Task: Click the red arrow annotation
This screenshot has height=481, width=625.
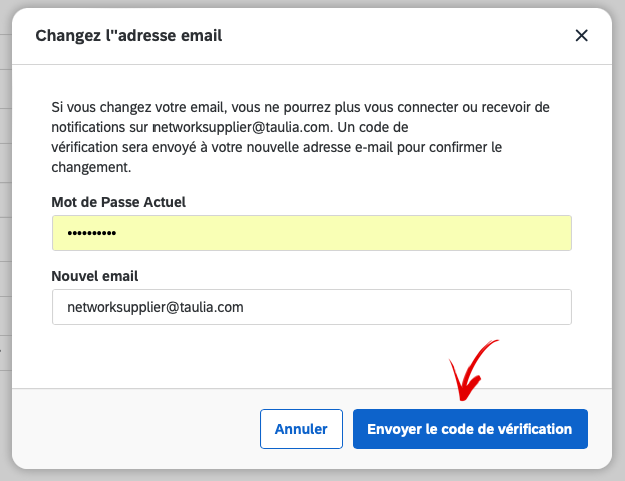Action: point(472,370)
